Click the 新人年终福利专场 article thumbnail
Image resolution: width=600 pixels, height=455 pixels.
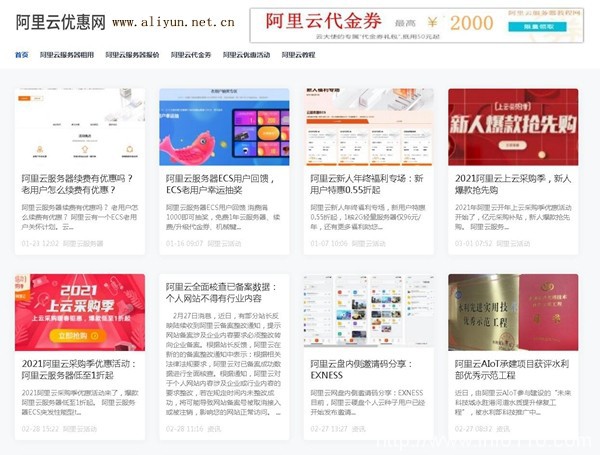click(368, 127)
